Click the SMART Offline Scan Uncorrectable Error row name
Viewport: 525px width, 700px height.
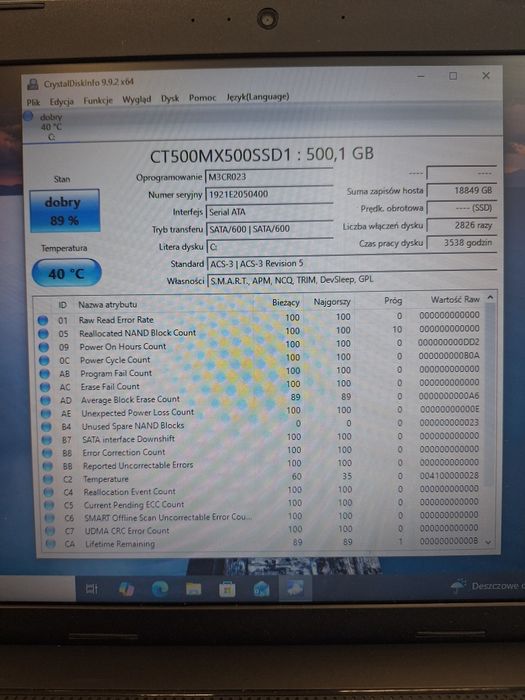pyautogui.click(x=168, y=517)
